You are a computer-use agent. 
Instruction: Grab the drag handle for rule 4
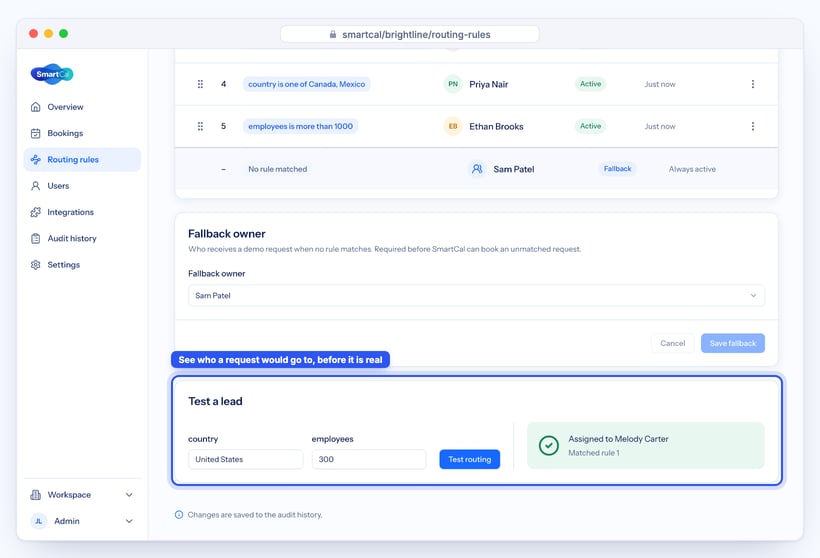[200, 84]
